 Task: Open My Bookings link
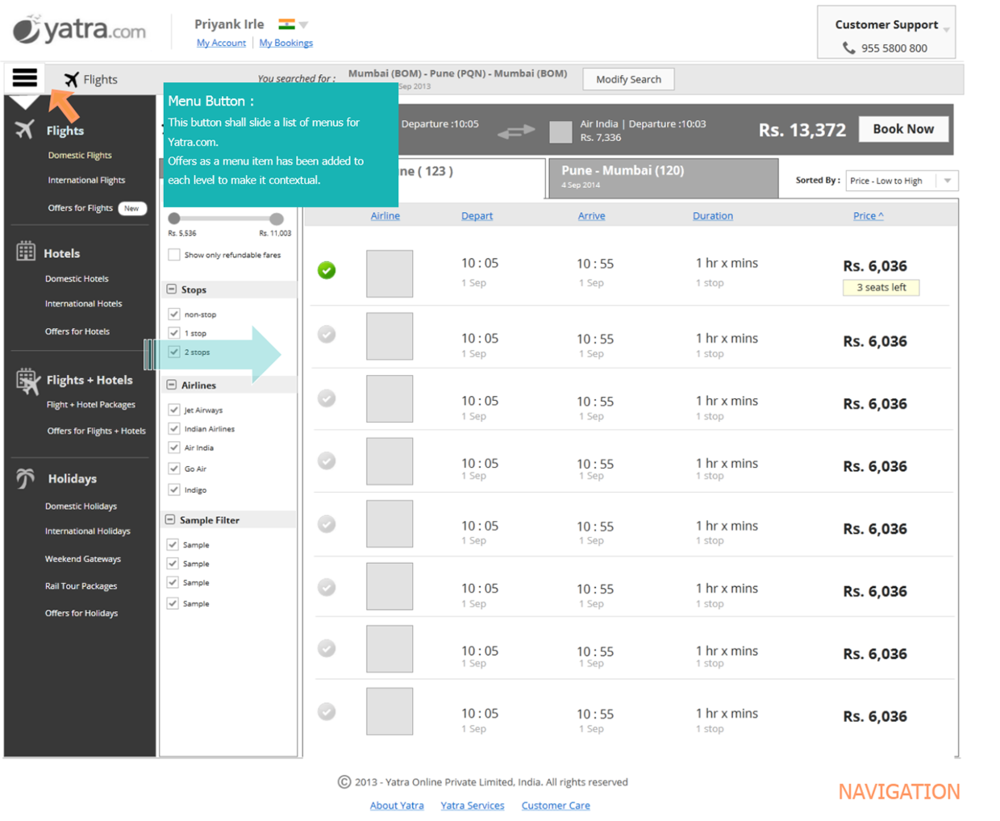click(286, 43)
